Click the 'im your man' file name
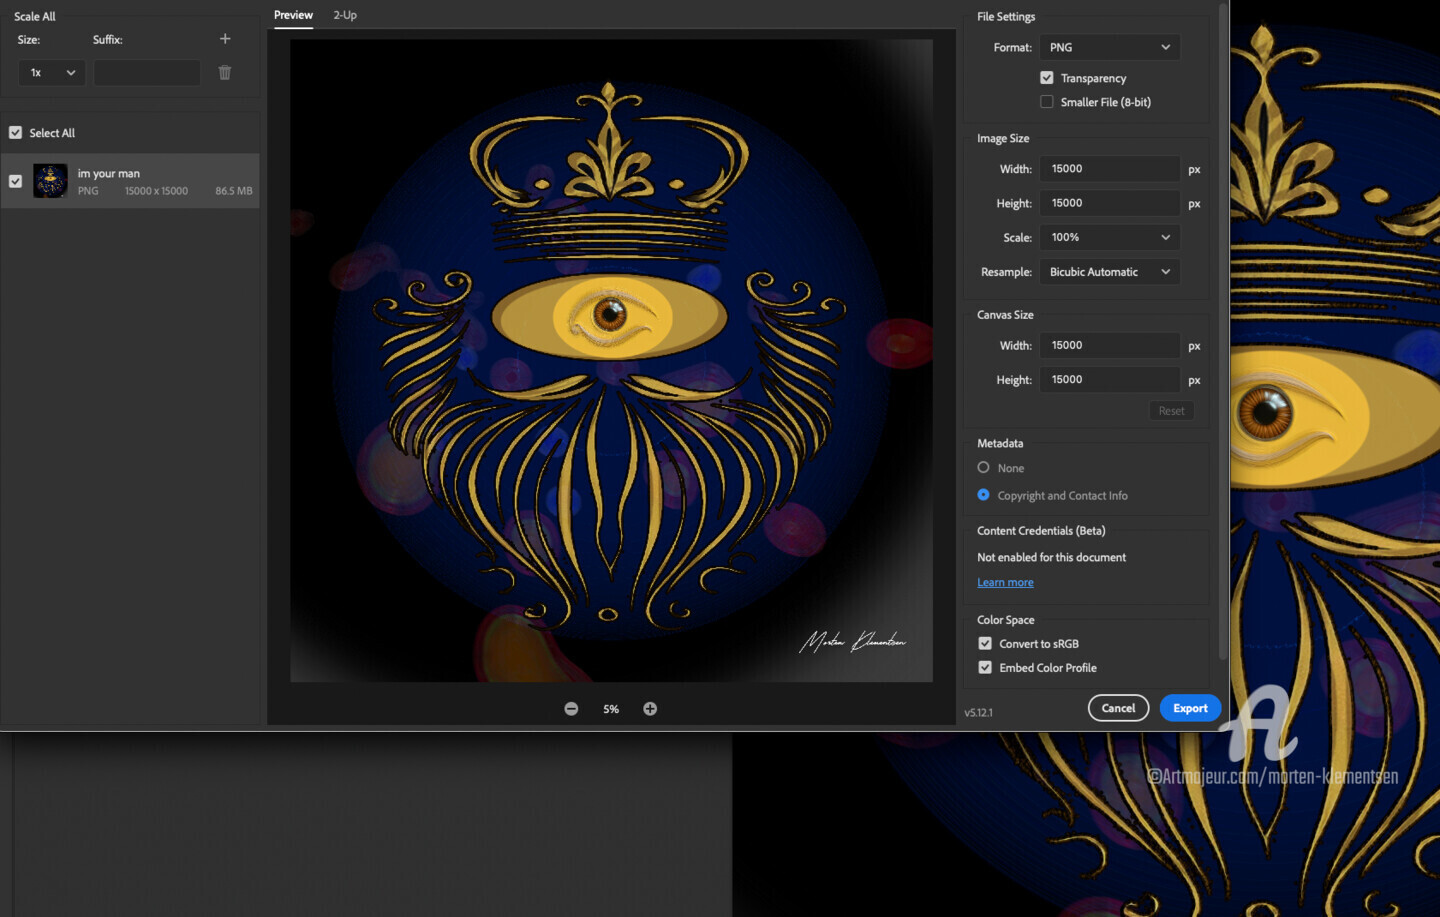 pyautogui.click(x=109, y=174)
